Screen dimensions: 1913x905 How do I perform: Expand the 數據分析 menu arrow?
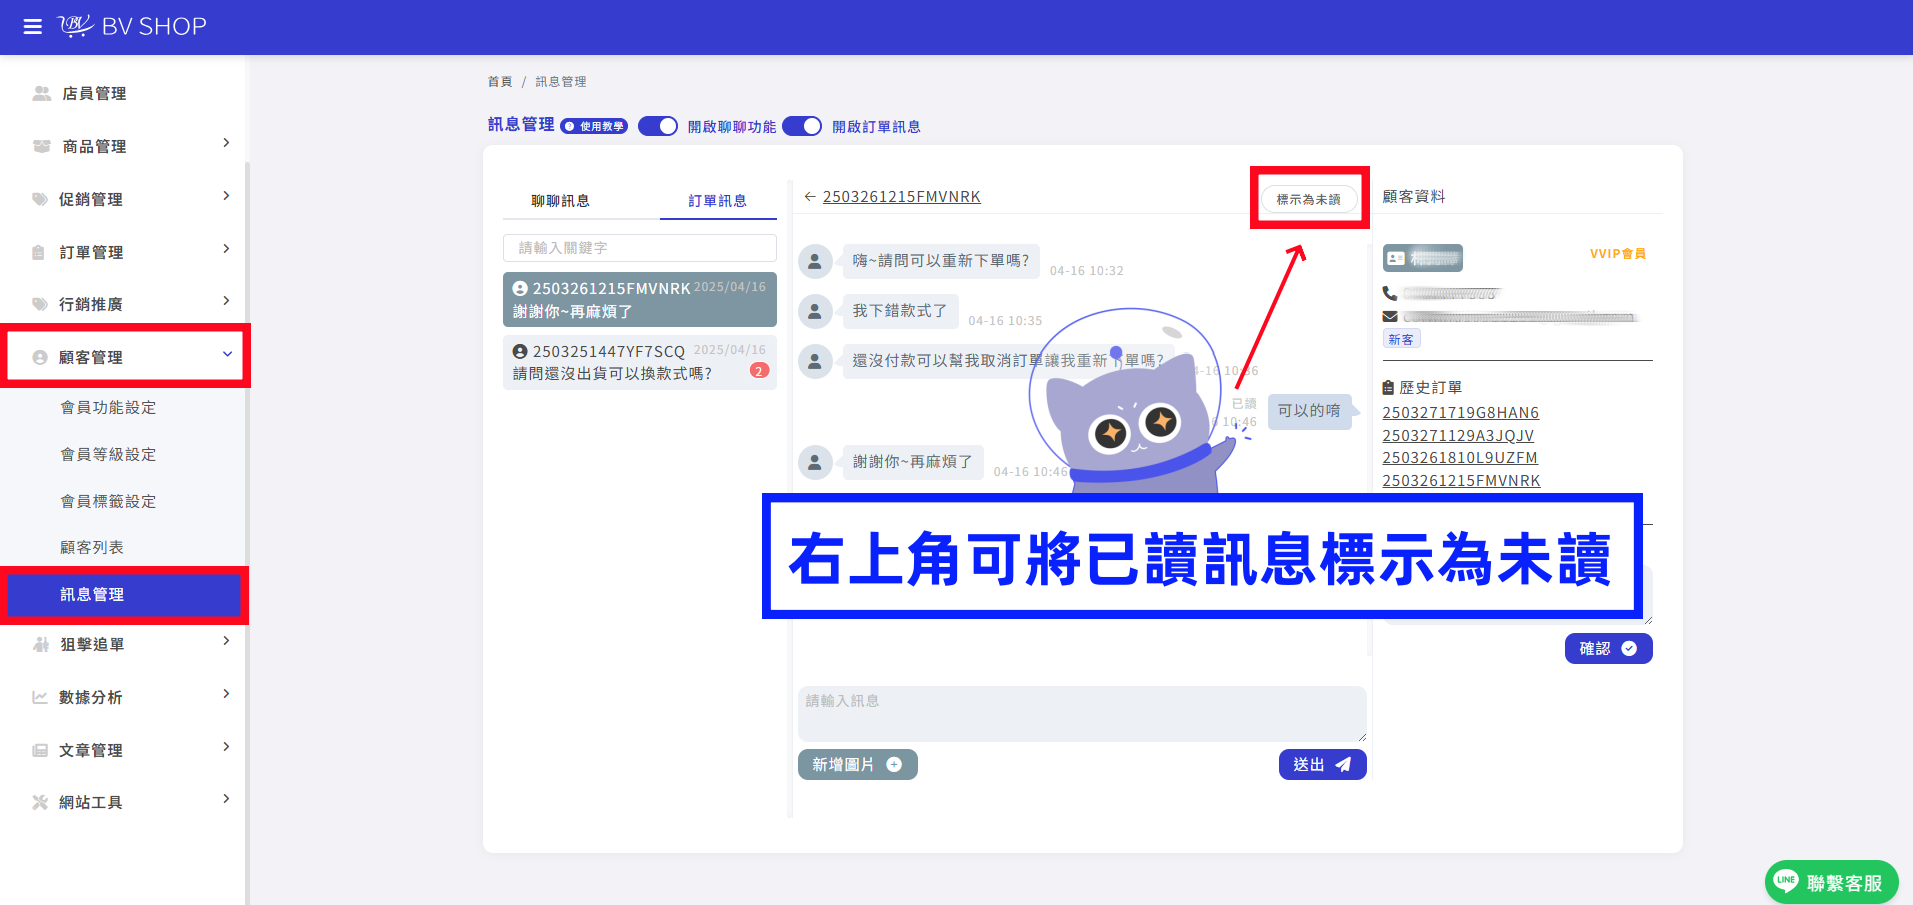(x=226, y=694)
